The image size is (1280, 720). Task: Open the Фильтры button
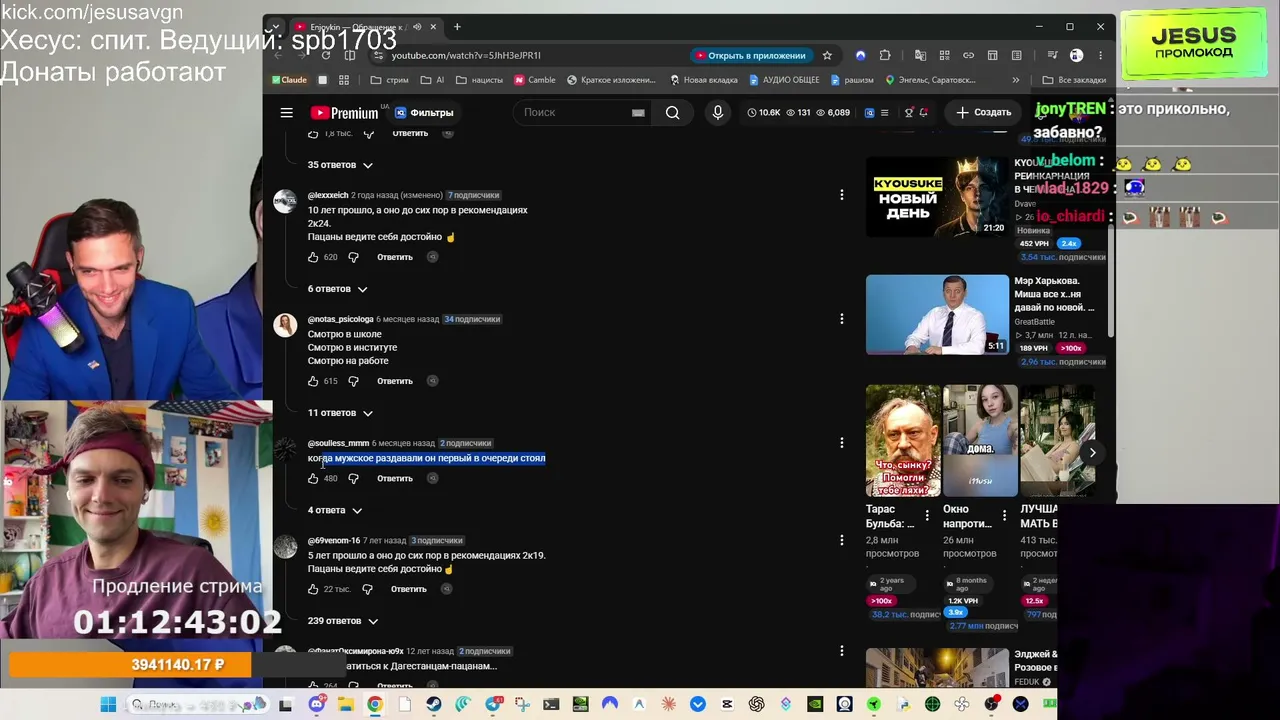pos(424,113)
